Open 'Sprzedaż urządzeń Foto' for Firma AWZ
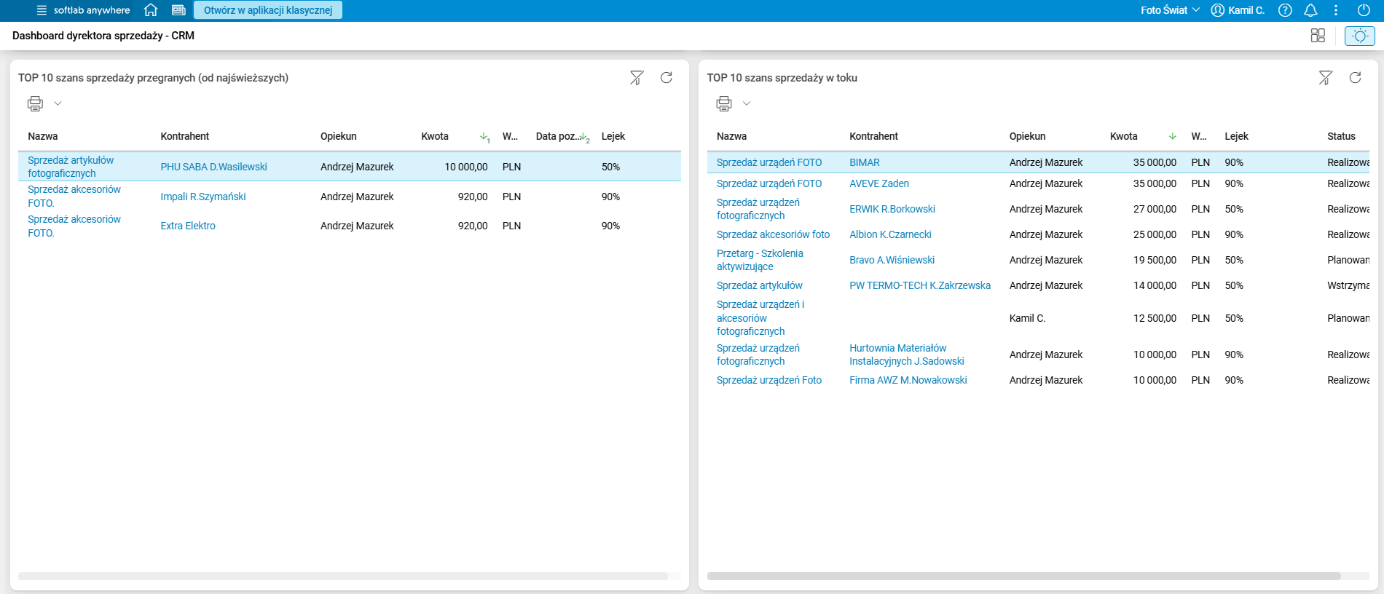Screen dimensions: 1384x594 click(769, 380)
